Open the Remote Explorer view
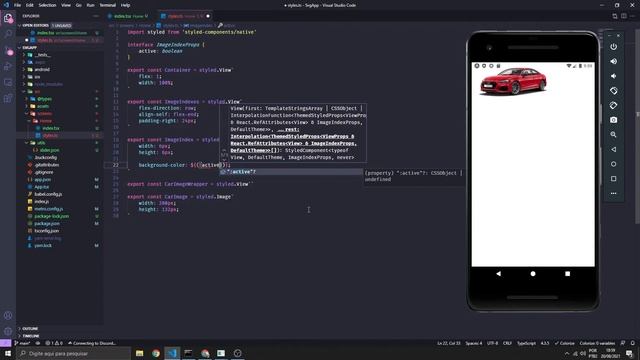640x360 pixels. click(8, 82)
